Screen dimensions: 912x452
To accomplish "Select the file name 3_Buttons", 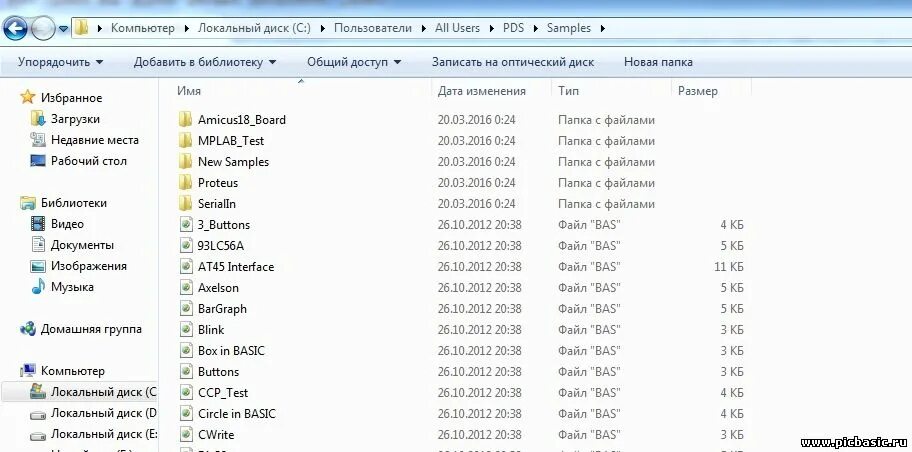I will coord(223,225).
